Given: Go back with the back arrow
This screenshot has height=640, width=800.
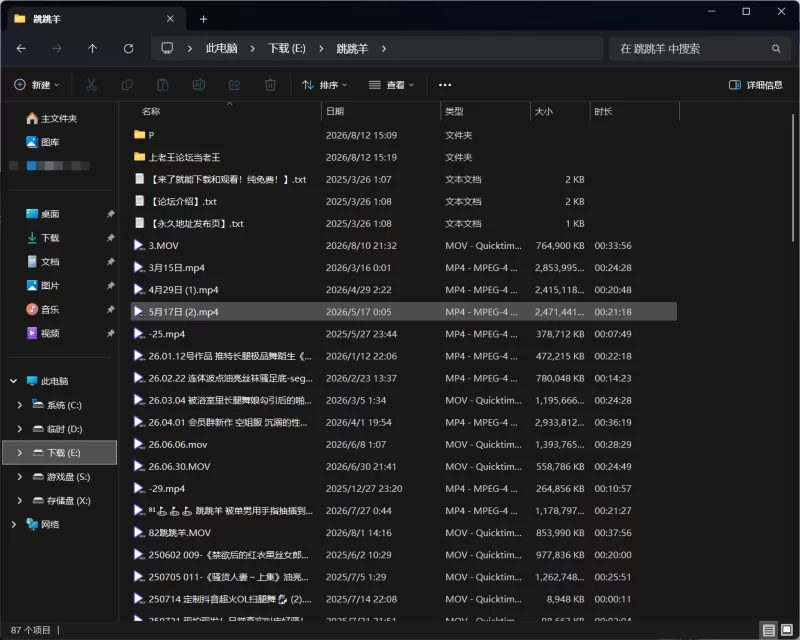Looking at the screenshot, I should (x=21, y=48).
